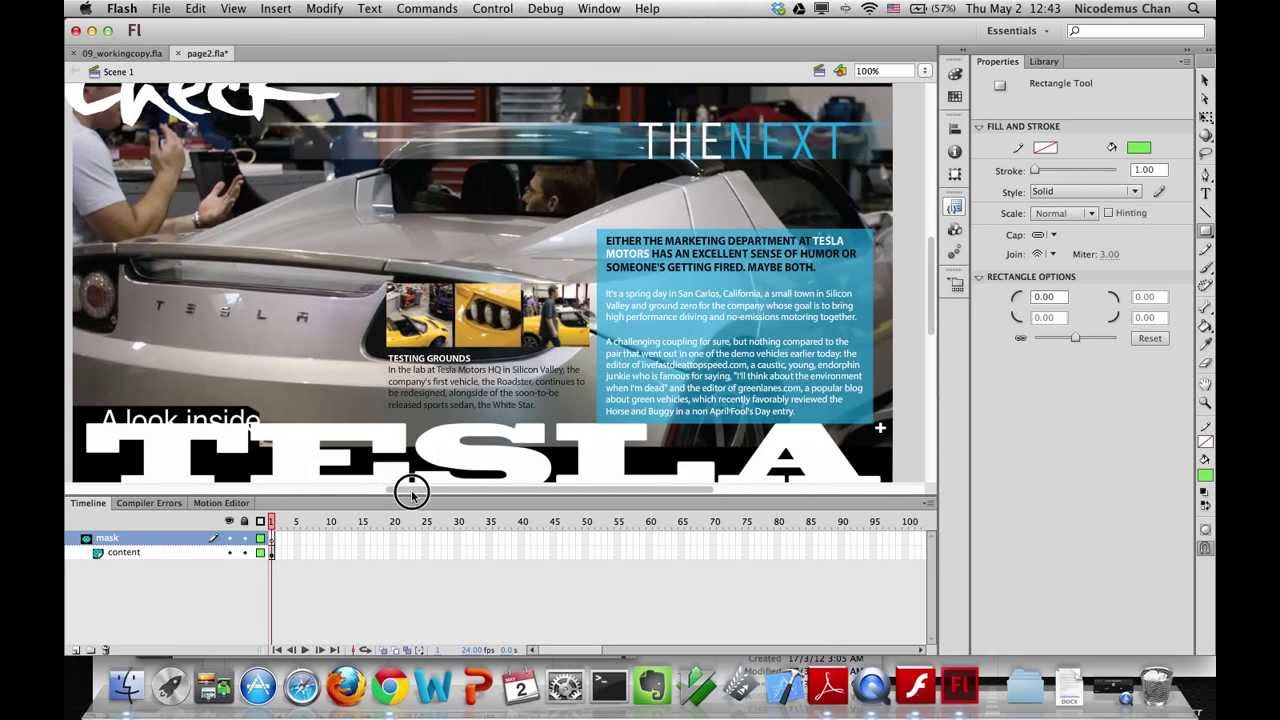Viewport: 1280px width, 720px height.
Task: Toggle outline square for content layer
Action: tap(260, 552)
